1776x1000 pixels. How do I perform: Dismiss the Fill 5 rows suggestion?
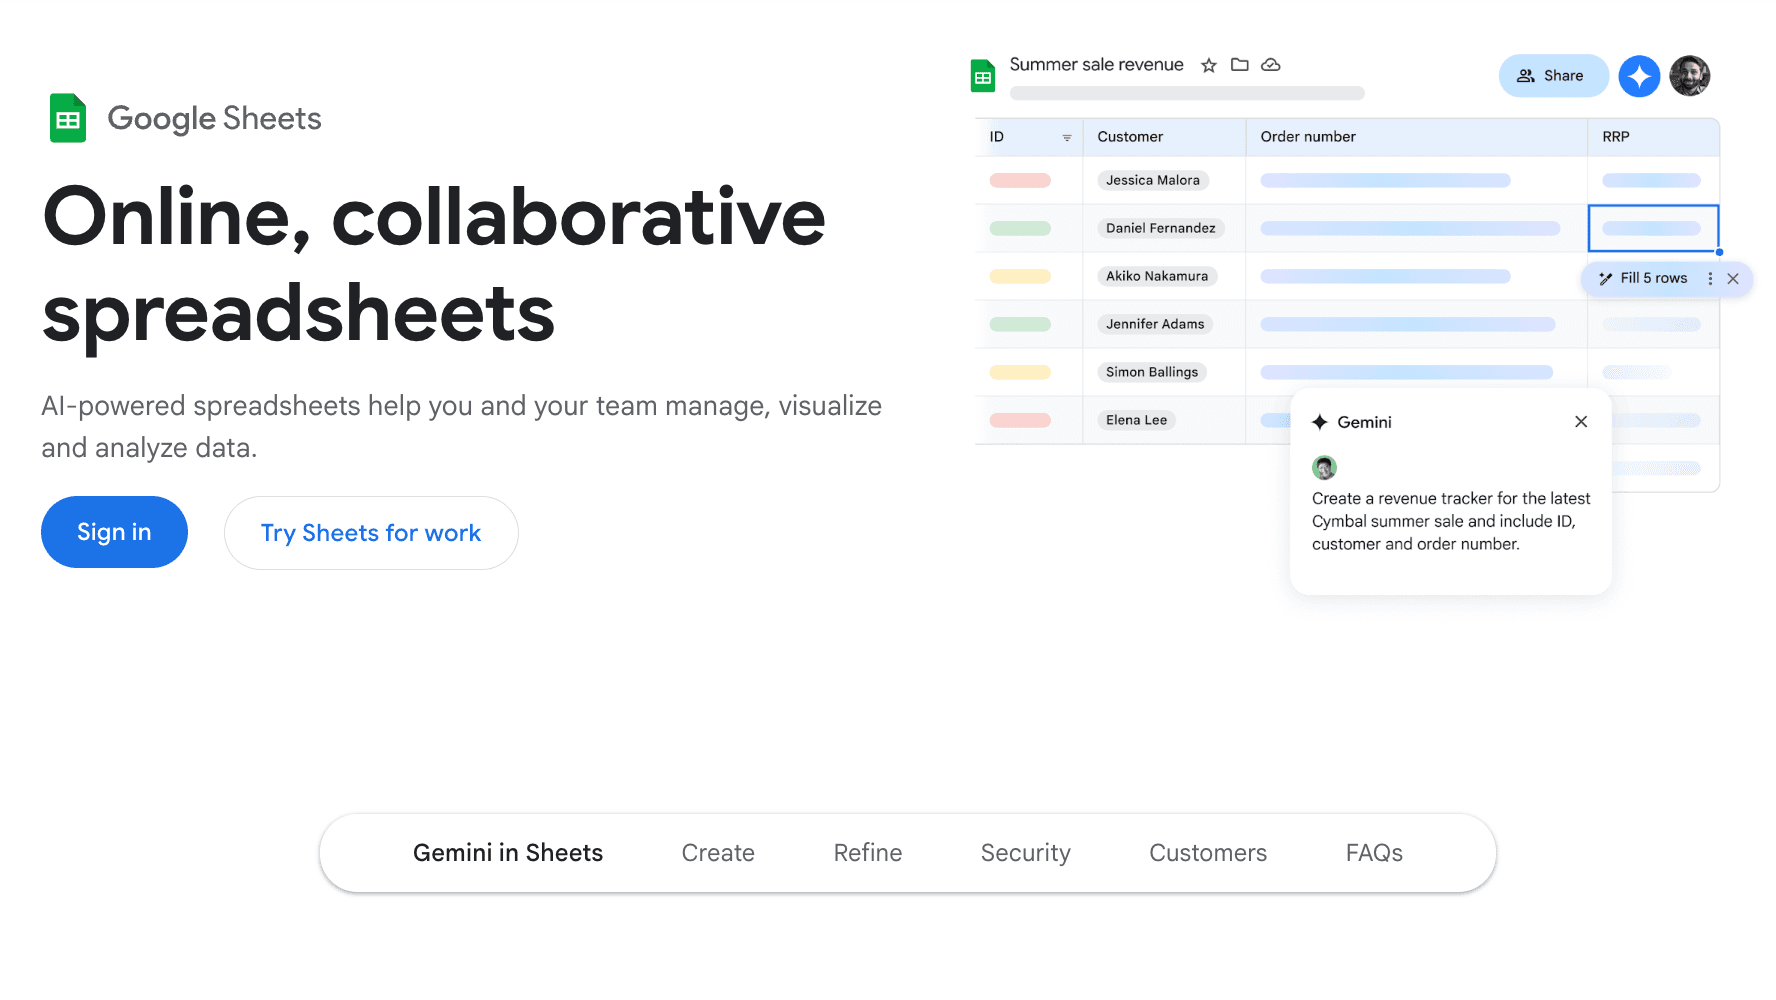(x=1733, y=279)
